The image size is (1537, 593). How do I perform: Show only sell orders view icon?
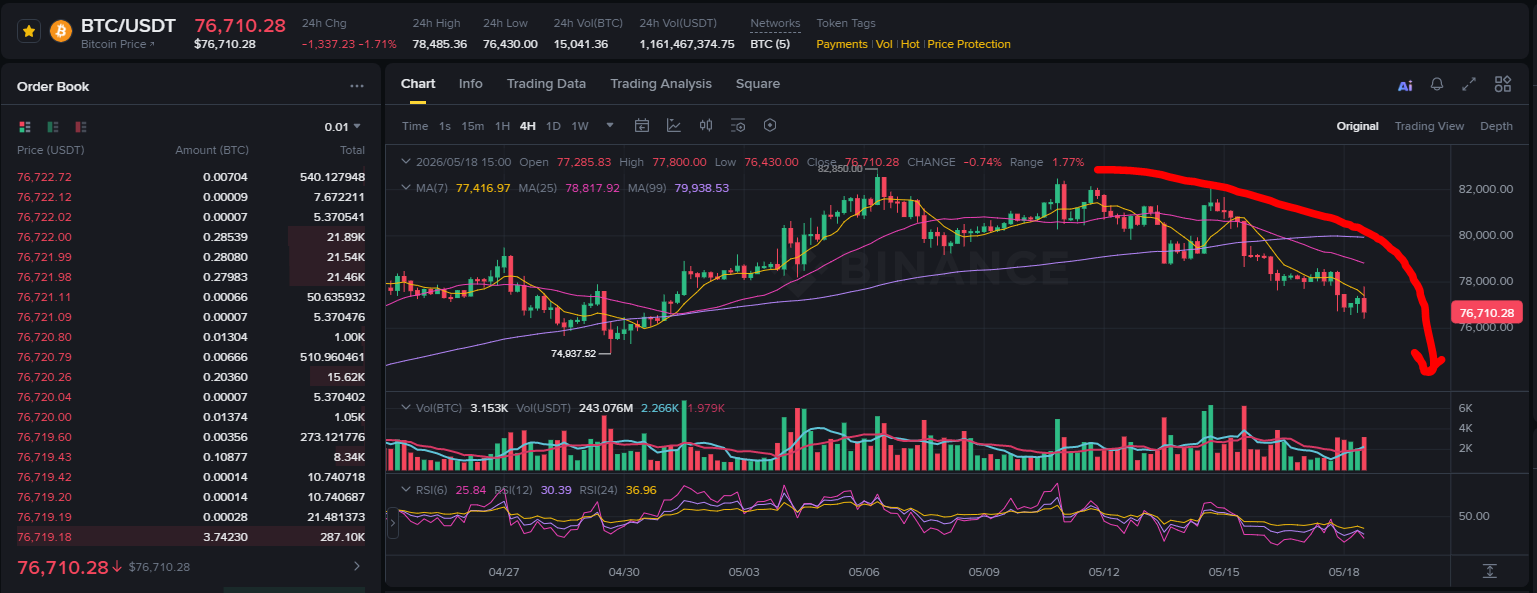coord(81,127)
